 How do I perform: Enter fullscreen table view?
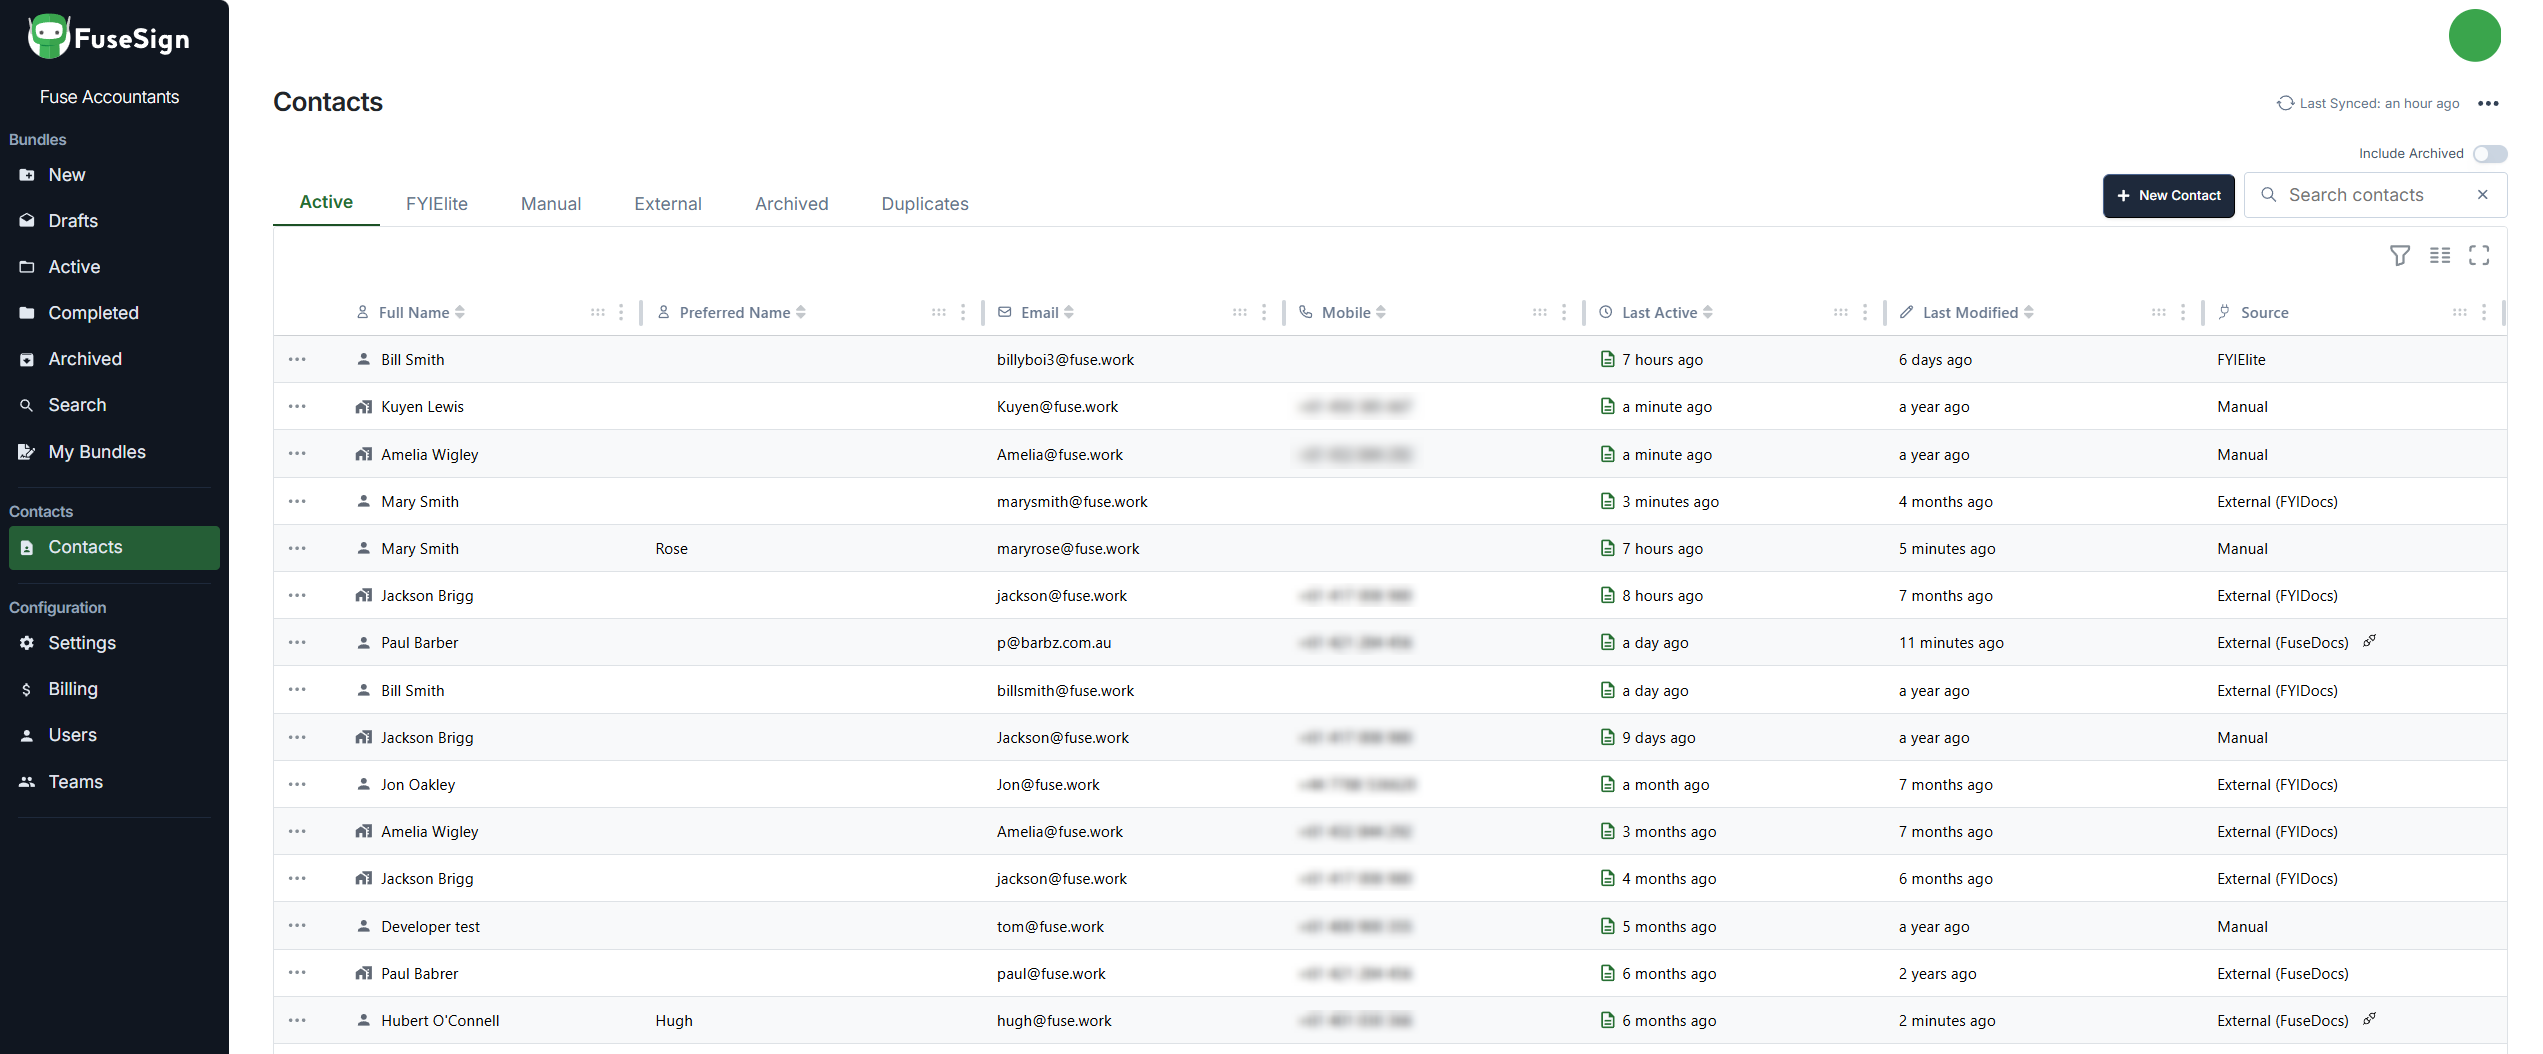coord(2479,256)
